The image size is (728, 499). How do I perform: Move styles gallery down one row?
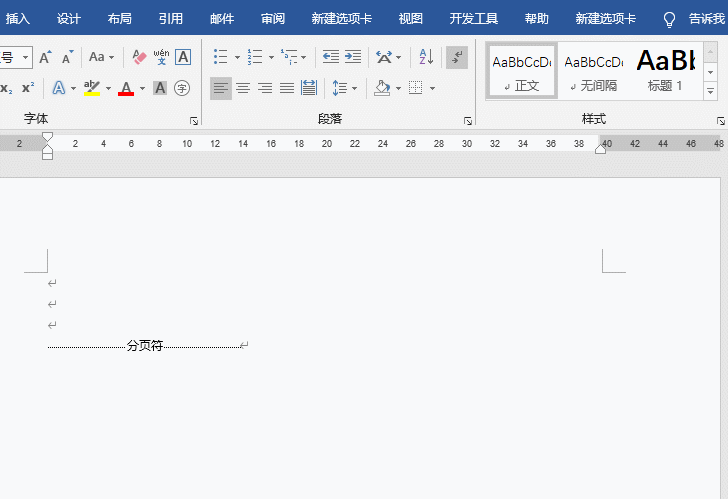(710, 72)
